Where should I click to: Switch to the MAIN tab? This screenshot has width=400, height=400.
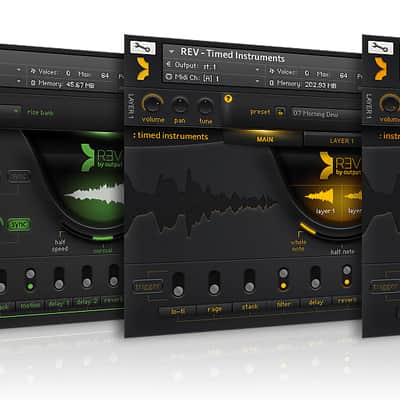[x=264, y=139]
